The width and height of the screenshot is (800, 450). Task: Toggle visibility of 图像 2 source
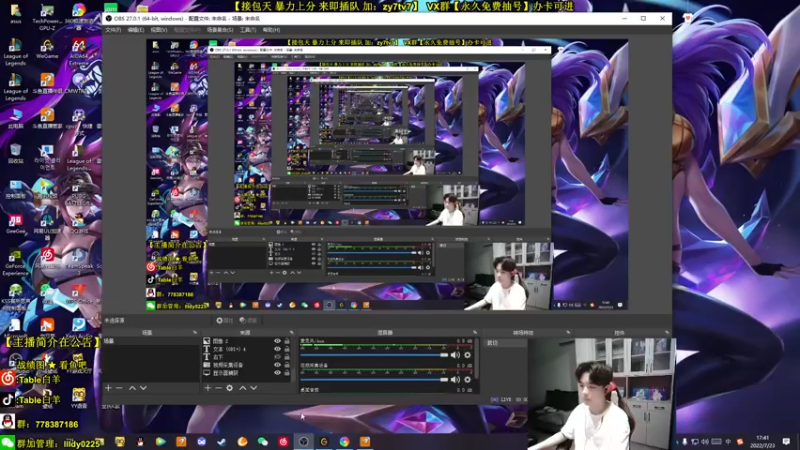pyautogui.click(x=277, y=341)
